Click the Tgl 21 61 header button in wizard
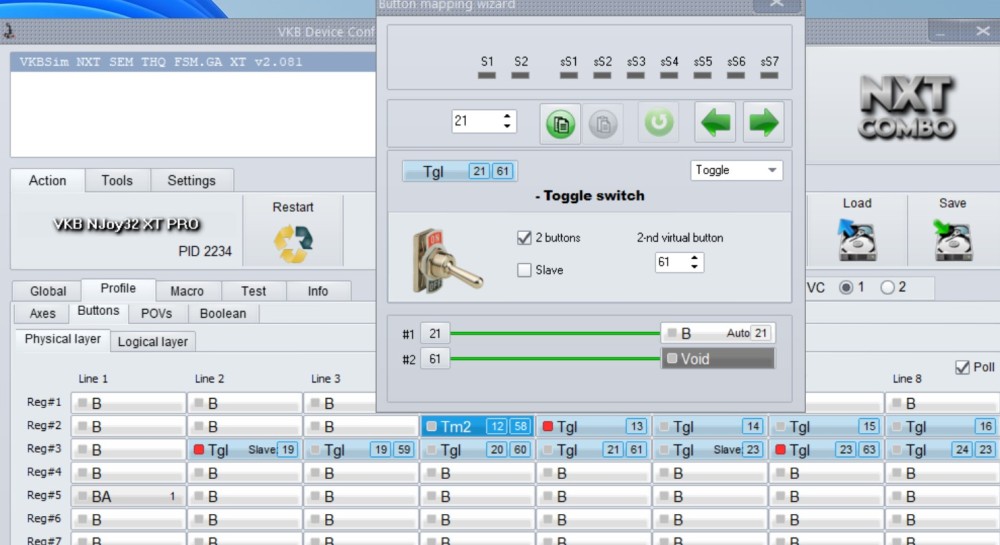Image resolution: width=1000 pixels, height=545 pixels. point(460,171)
